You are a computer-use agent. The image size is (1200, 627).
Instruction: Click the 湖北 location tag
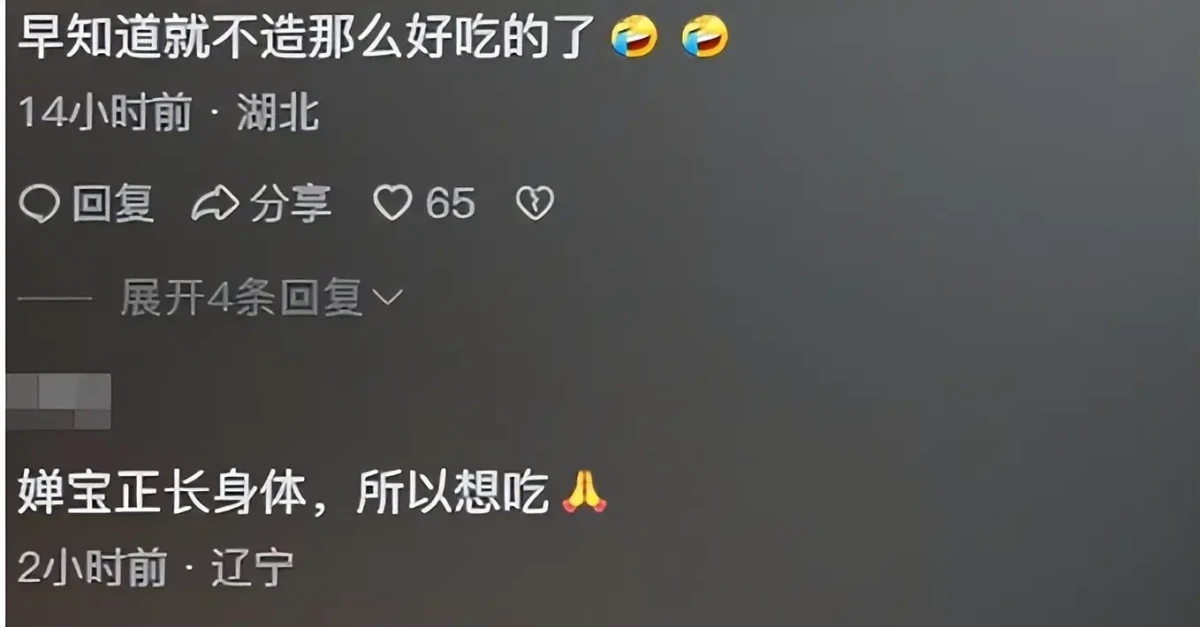278,115
